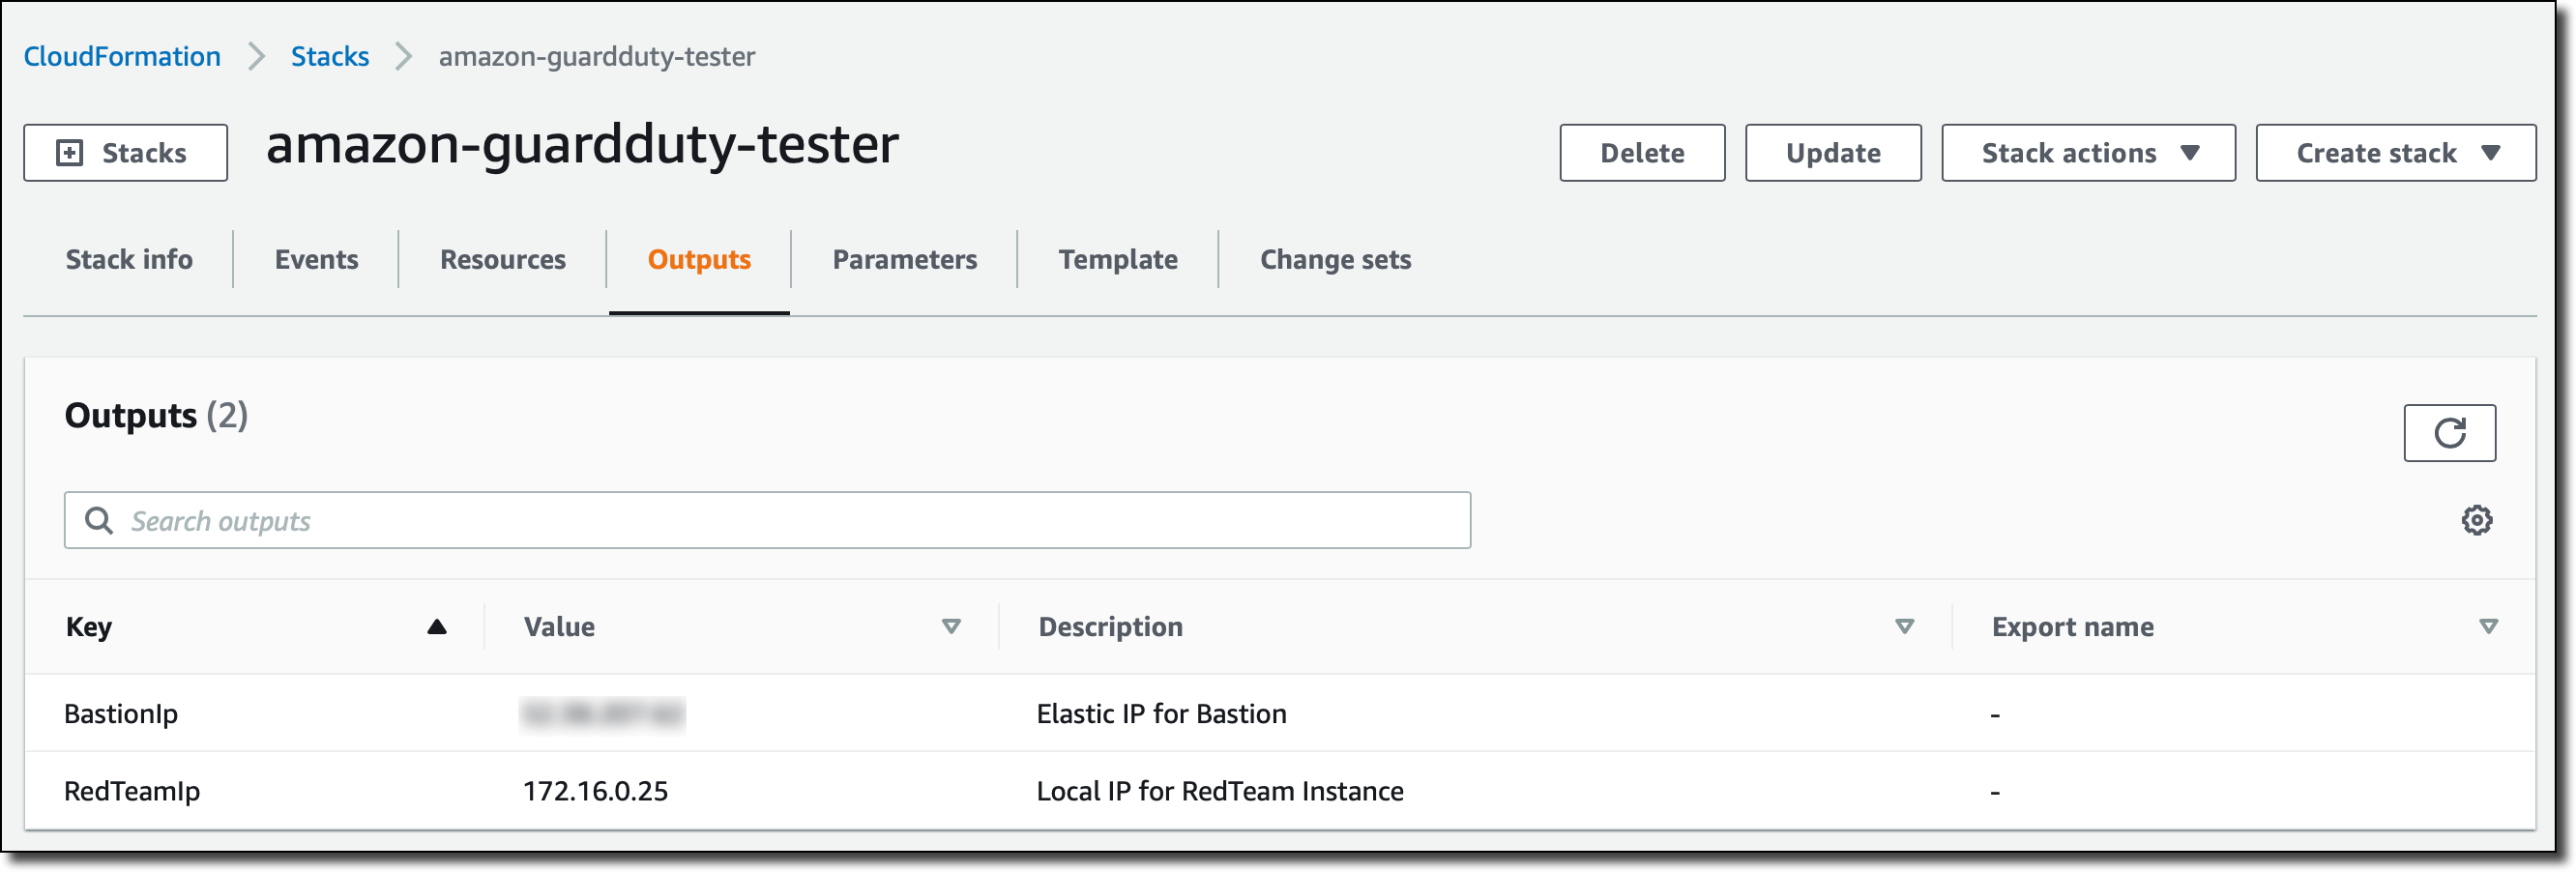Open the Template tab
Screen dimensions: 2576x872
coord(1118,260)
